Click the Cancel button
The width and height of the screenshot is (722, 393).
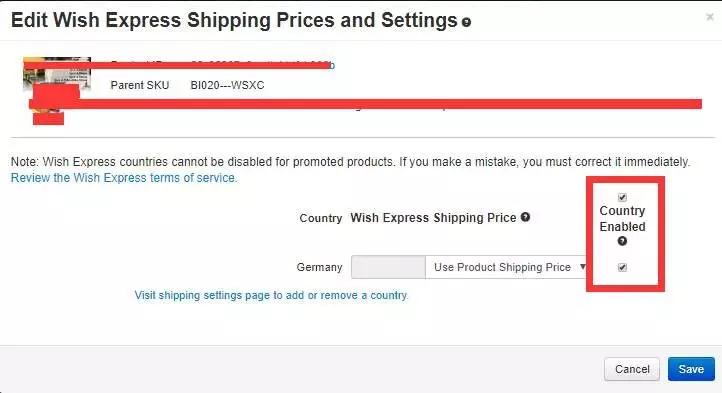tap(632, 369)
